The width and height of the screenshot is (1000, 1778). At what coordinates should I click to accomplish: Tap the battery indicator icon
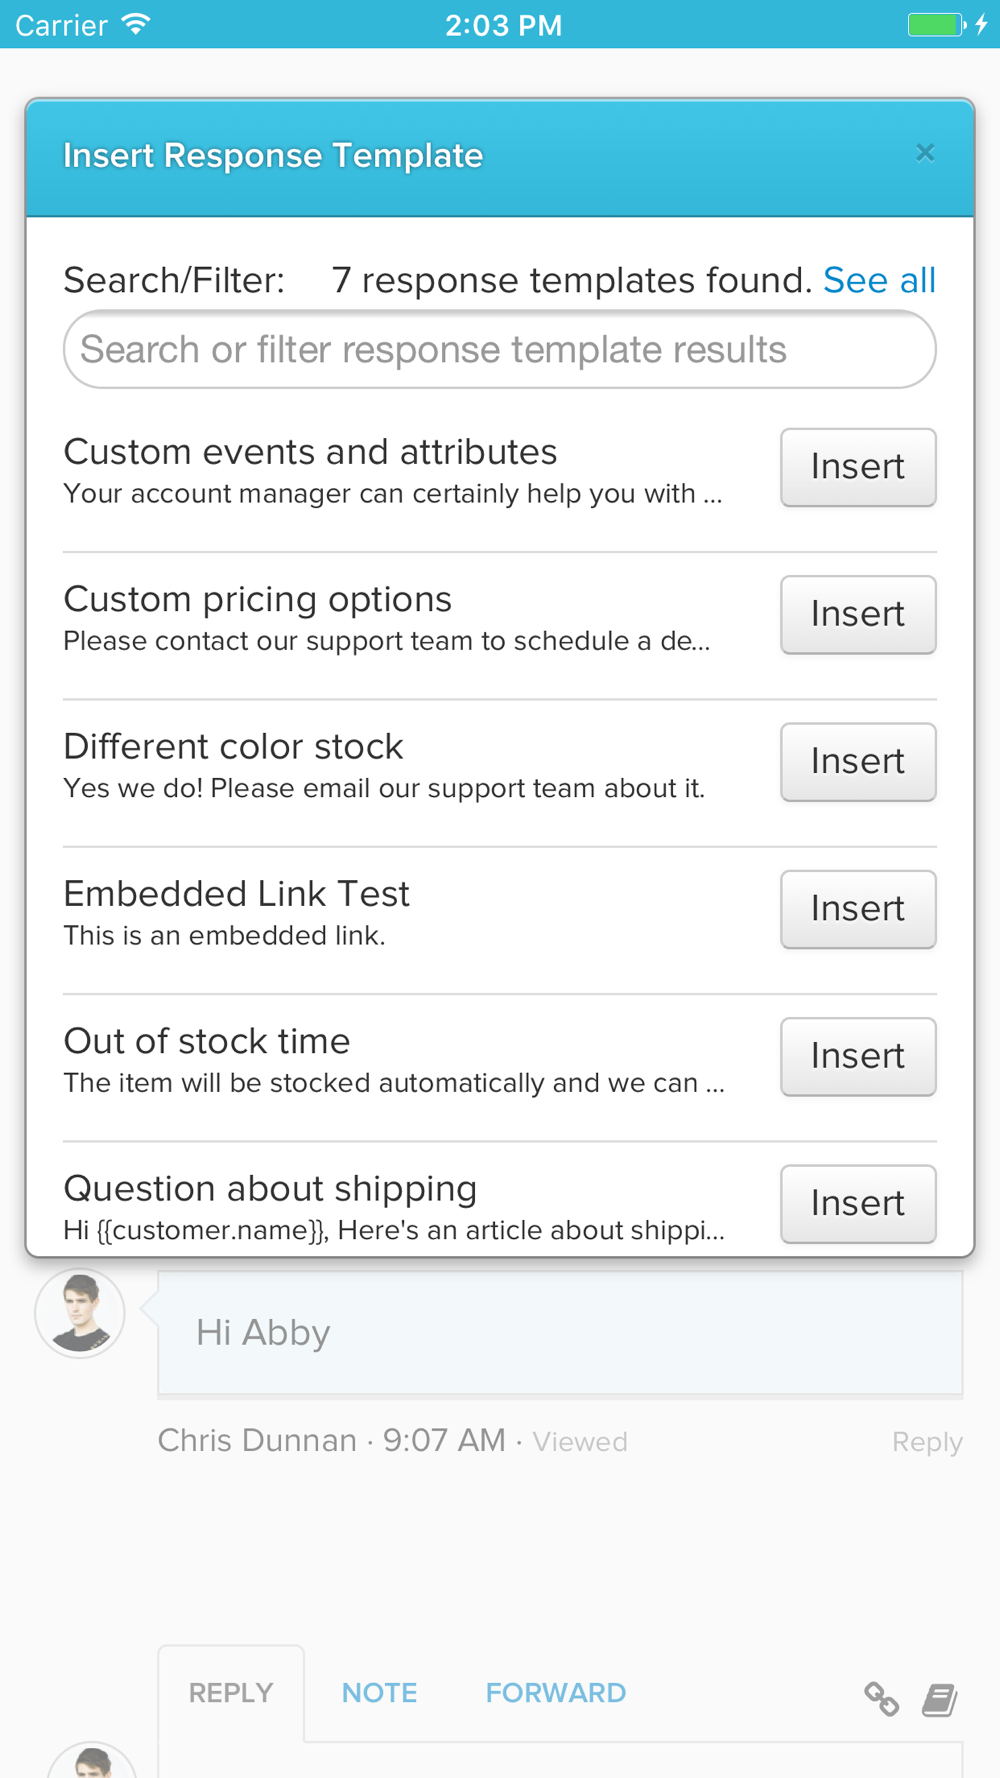[936, 24]
